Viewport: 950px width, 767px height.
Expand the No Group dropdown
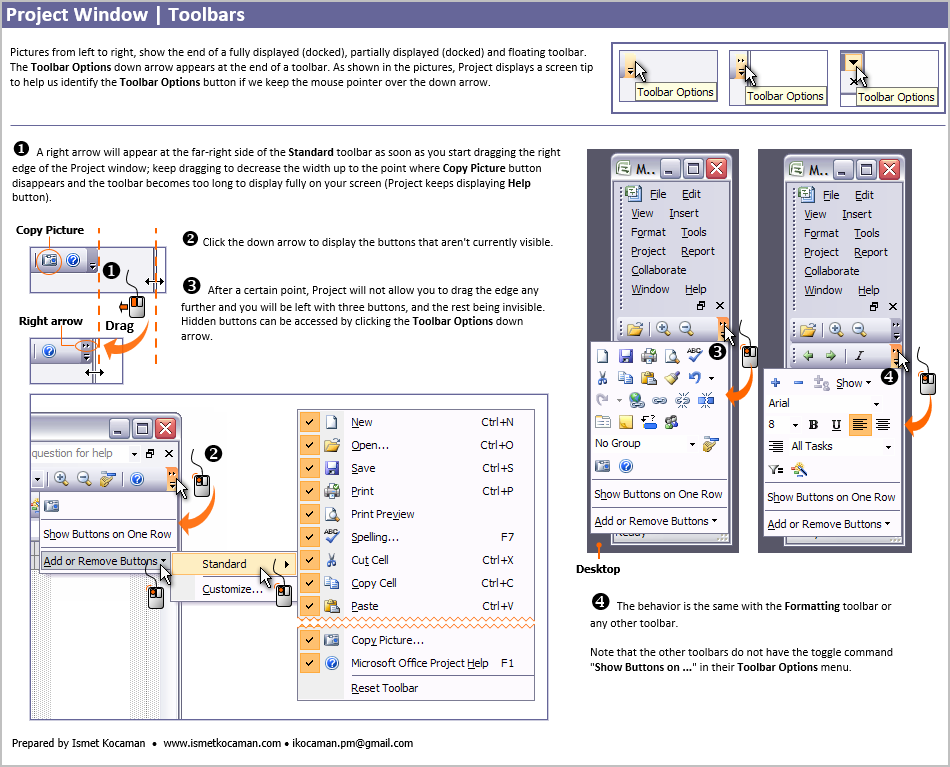(x=690, y=443)
